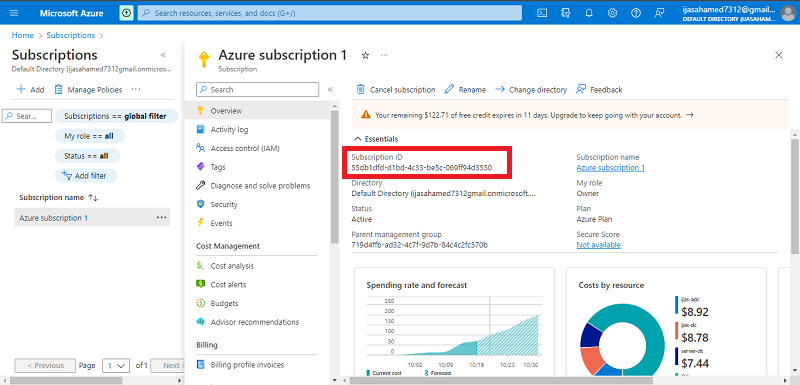
Task: Click the user account avatar
Action: point(788,13)
